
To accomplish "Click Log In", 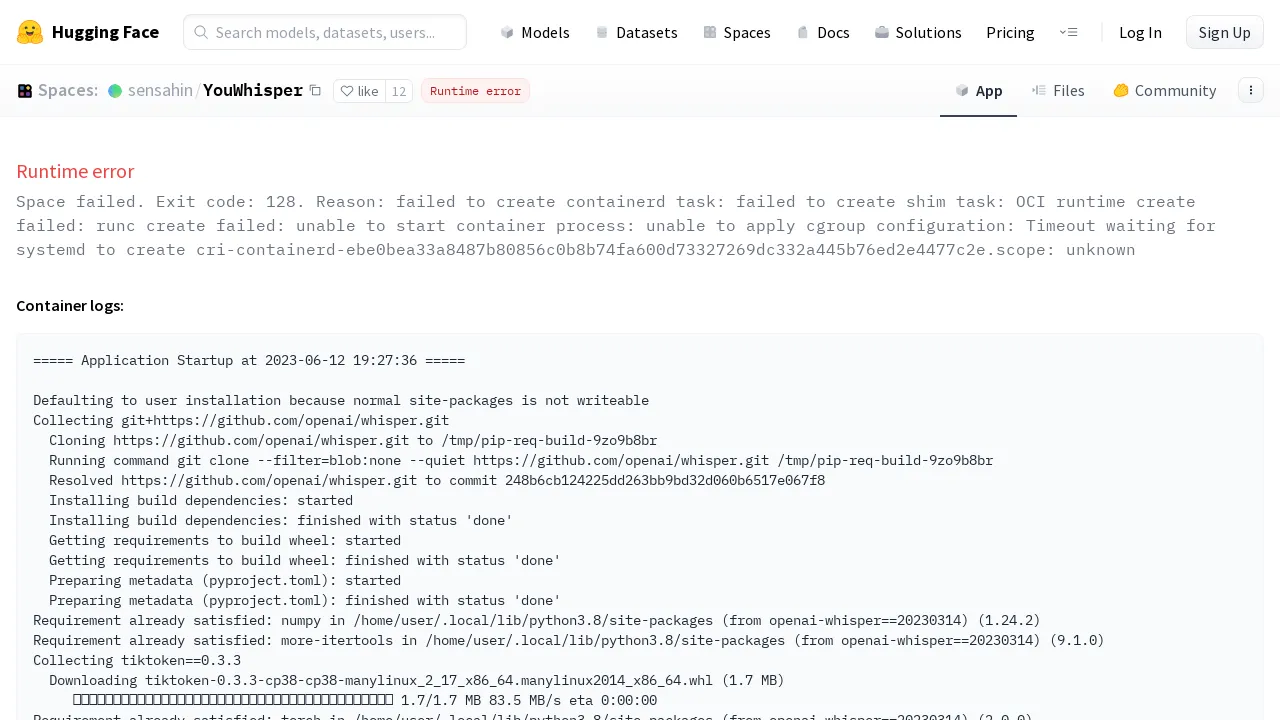I will (1140, 32).
